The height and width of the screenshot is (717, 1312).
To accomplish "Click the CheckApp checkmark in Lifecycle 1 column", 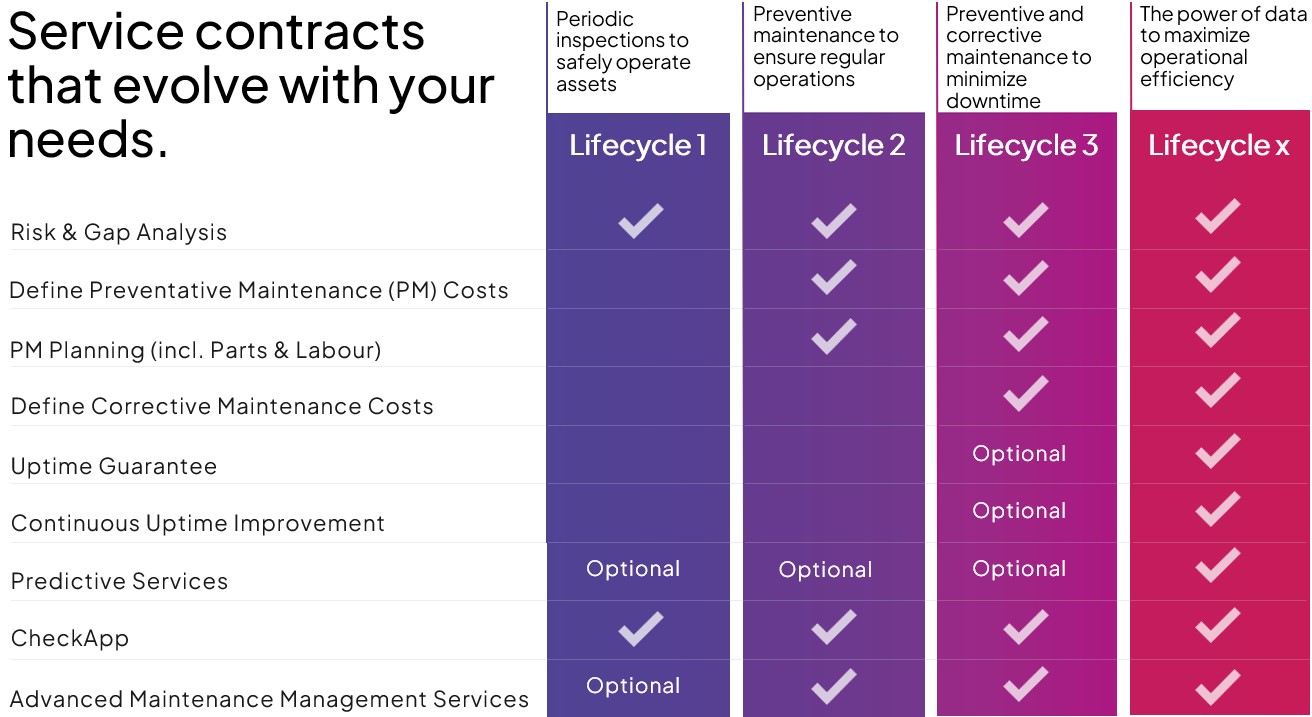I will pyautogui.click(x=640, y=628).
